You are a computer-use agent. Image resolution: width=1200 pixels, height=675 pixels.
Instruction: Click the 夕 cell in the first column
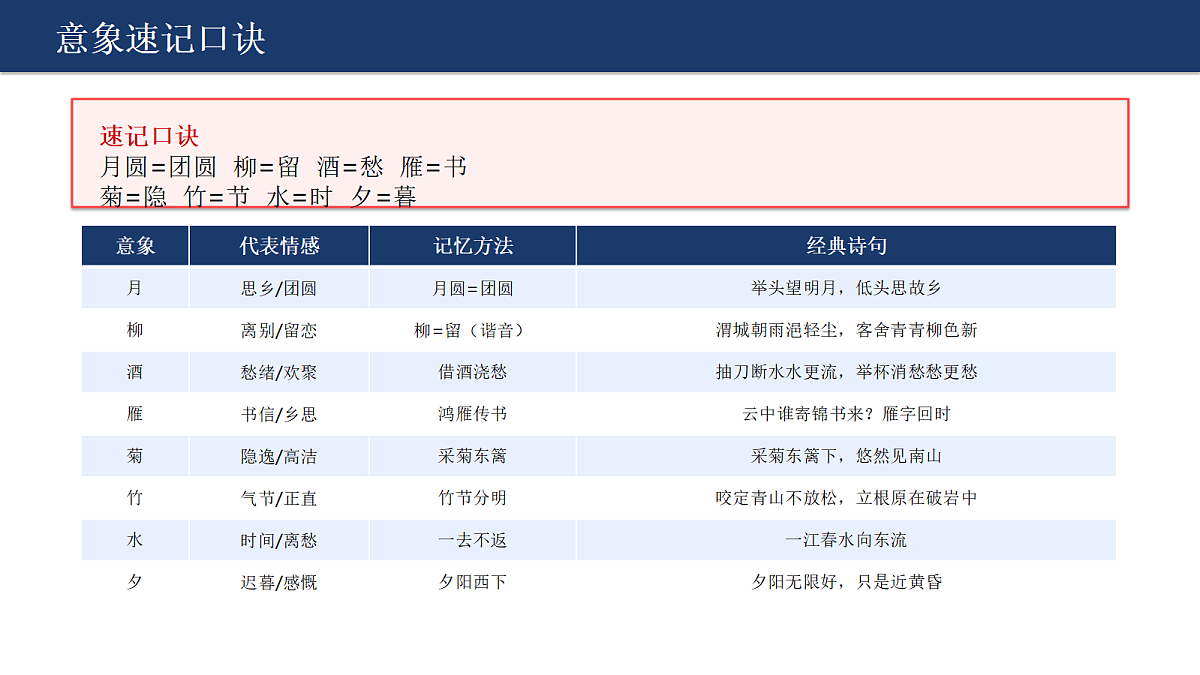click(x=136, y=582)
